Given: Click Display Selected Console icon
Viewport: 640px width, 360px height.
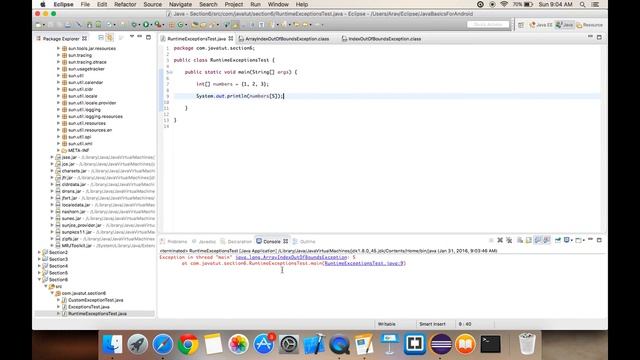Looking at the screenshot, I should pyautogui.click(x=567, y=240).
